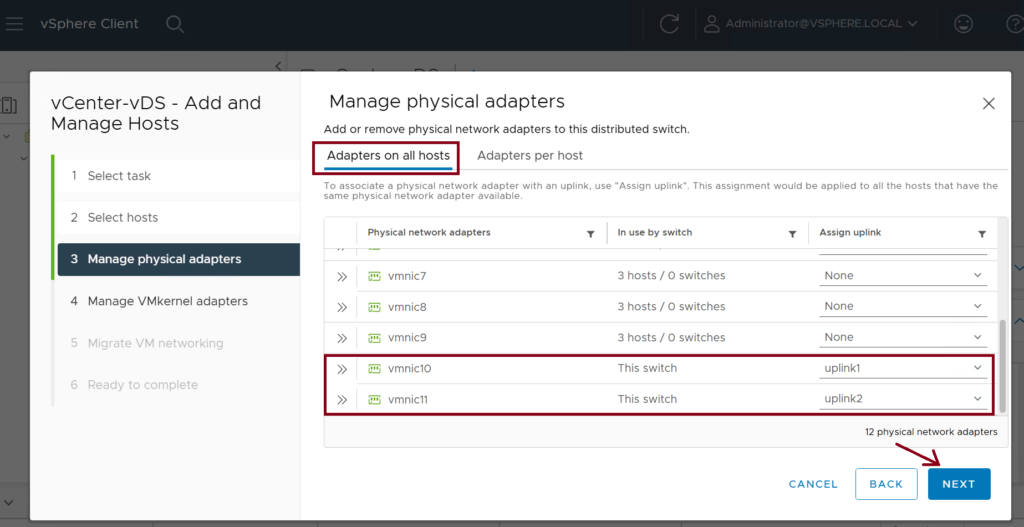This screenshot has width=1024, height=527.
Task: Click the NEXT button
Action: pyautogui.click(x=959, y=484)
